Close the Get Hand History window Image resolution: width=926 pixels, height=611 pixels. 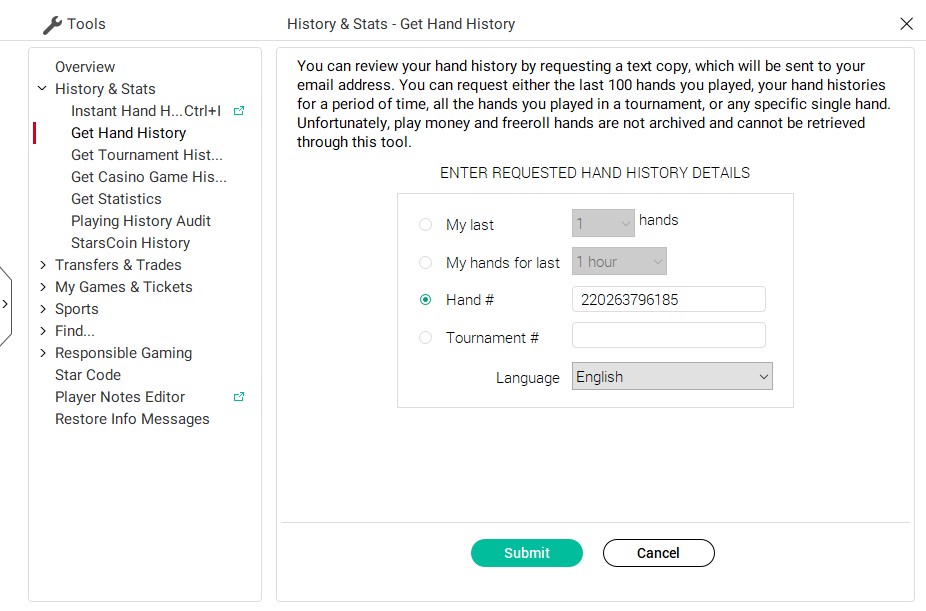(x=907, y=24)
